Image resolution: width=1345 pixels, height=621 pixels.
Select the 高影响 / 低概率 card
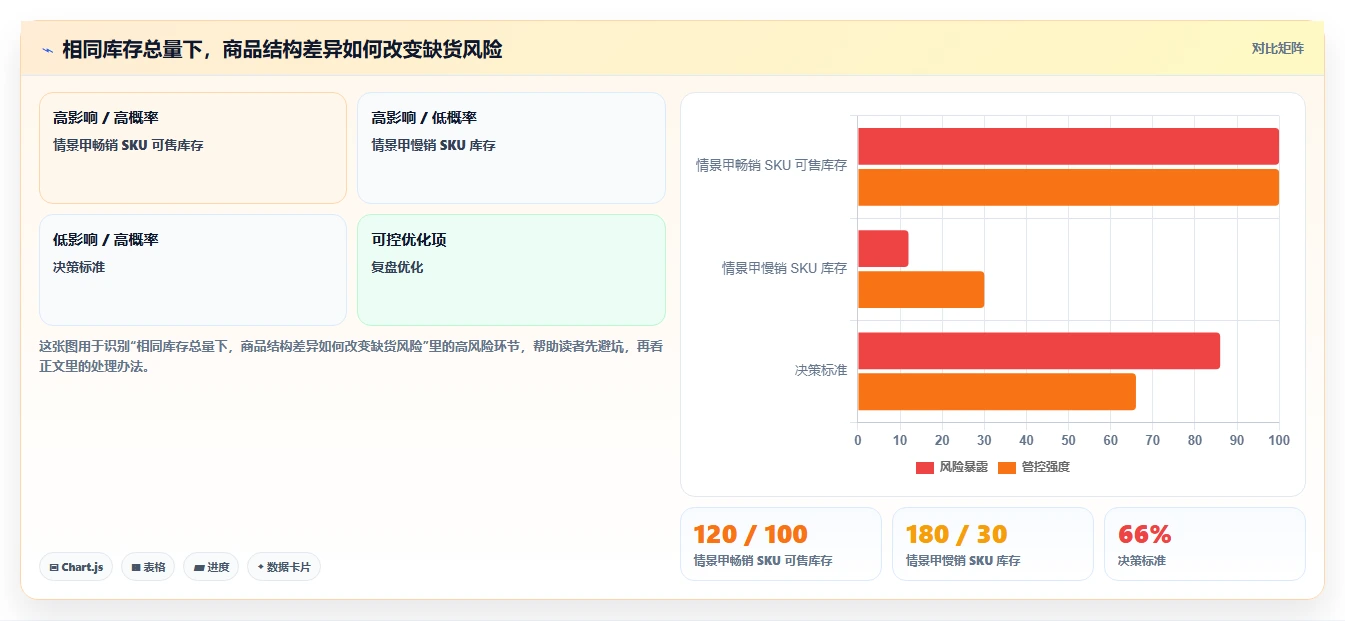point(511,148)
